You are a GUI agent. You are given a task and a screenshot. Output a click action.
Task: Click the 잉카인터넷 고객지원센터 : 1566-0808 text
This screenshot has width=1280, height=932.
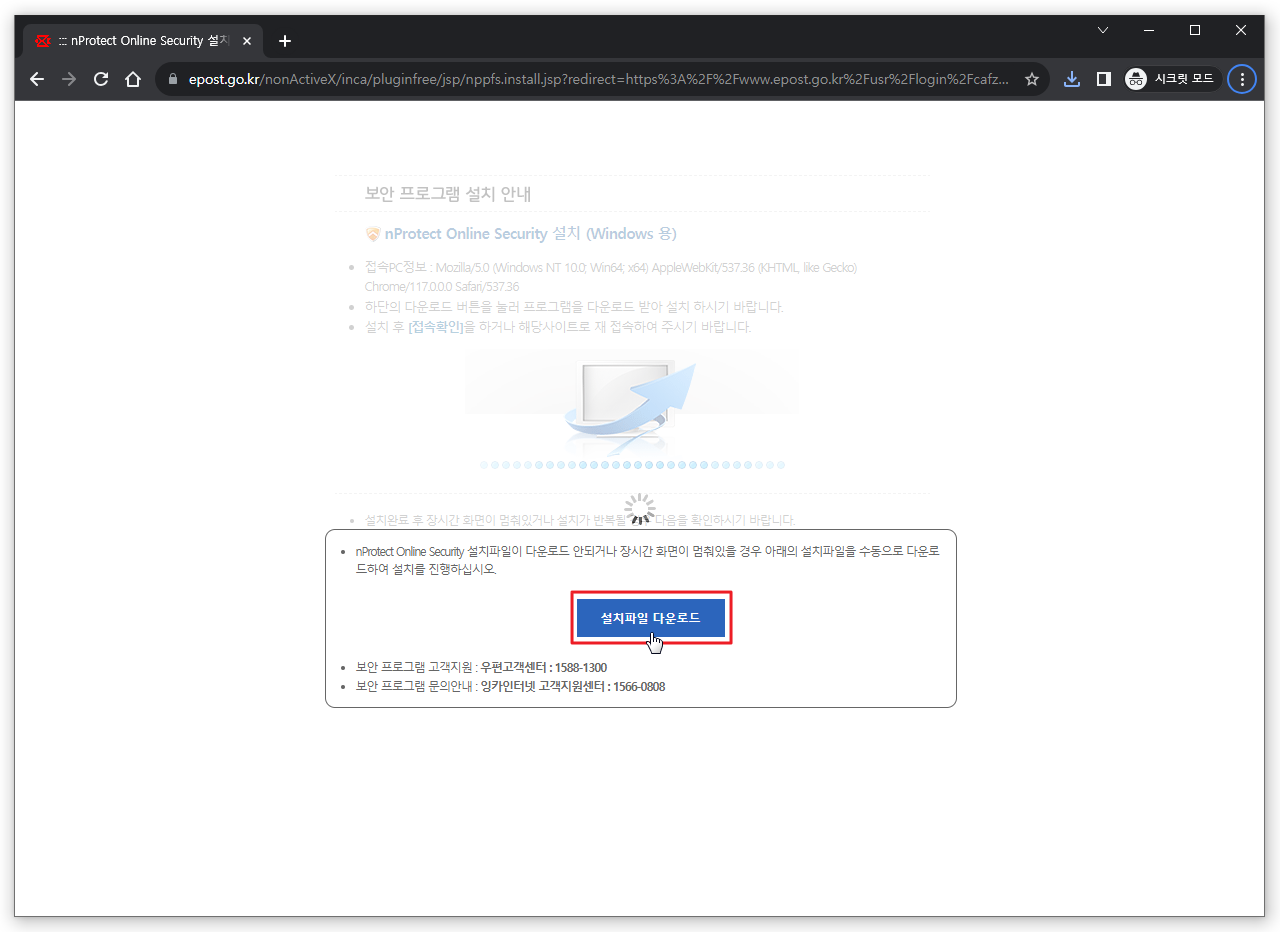[x=573, y=687]
